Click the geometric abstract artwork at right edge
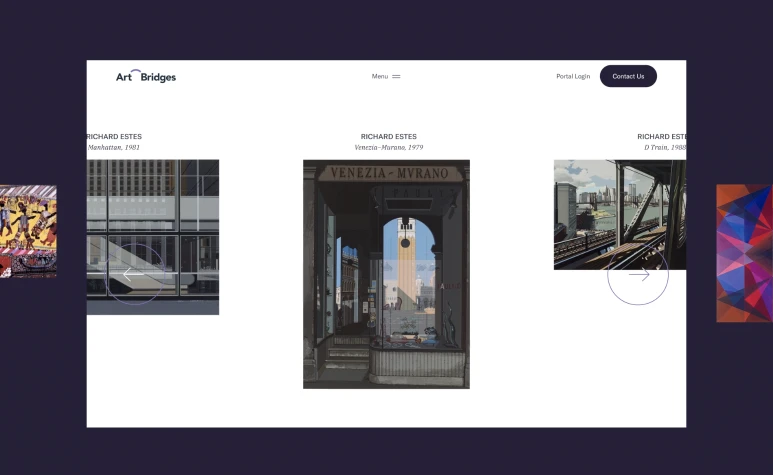 tap(744, 253)
